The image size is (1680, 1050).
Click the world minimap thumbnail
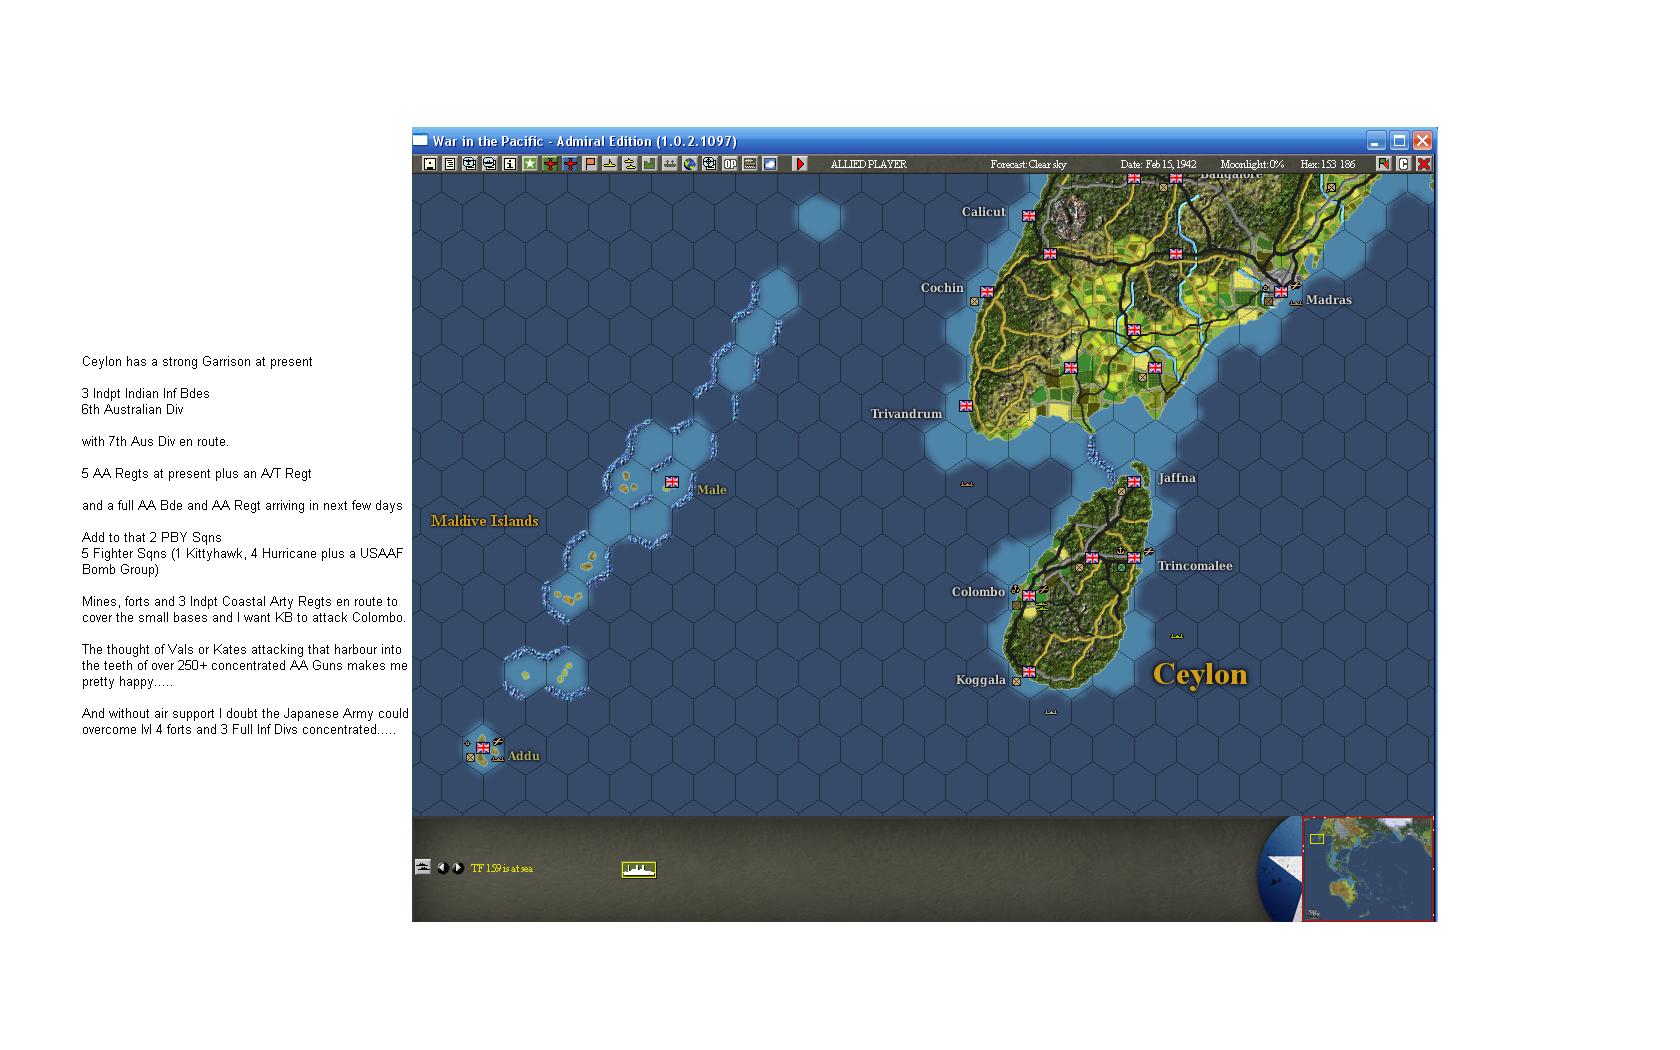(1368, 868)
